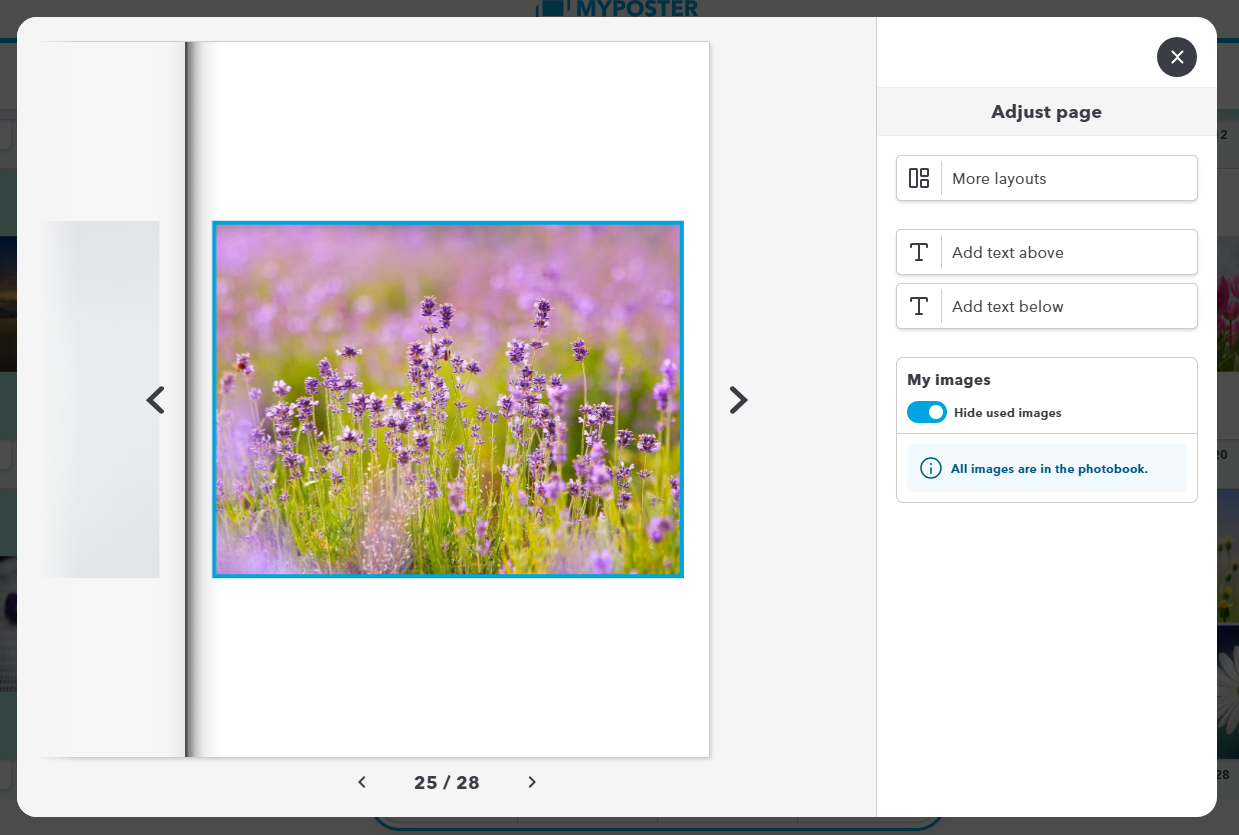Click the MYPOSTER logo at the top

pyautogui.click(x=618, y=8)
